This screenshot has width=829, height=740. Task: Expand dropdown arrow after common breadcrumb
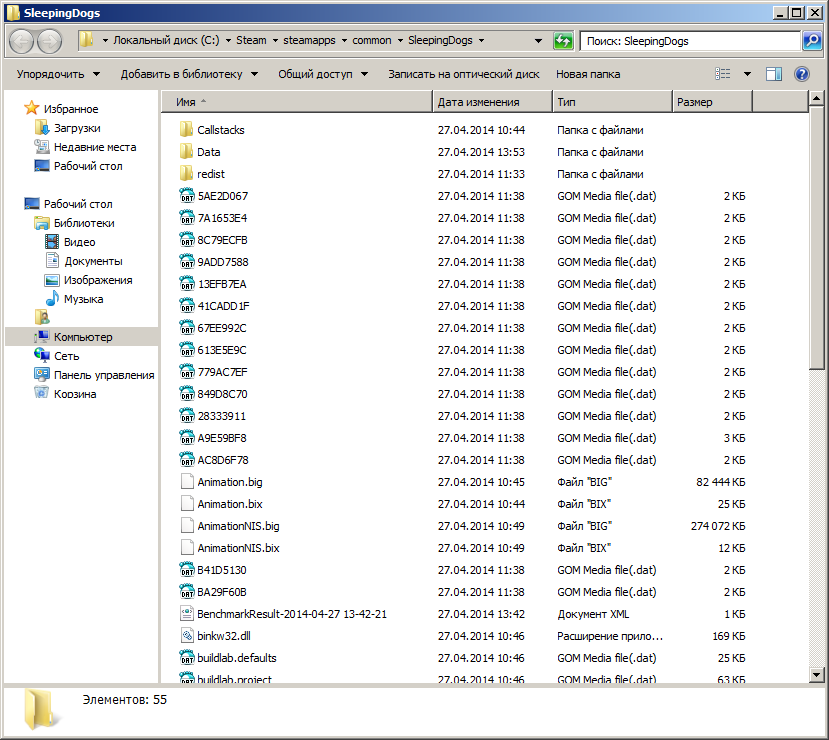(x=400, y=41)
